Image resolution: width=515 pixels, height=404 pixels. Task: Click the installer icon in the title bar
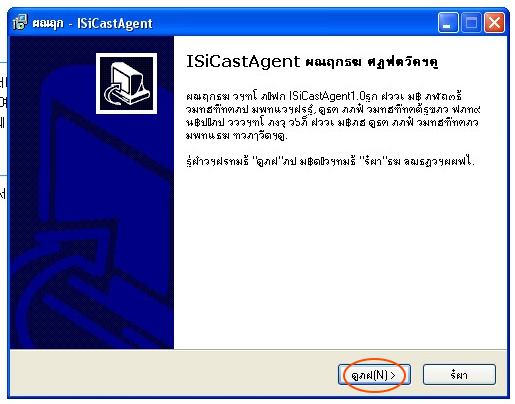click(19, 22)
